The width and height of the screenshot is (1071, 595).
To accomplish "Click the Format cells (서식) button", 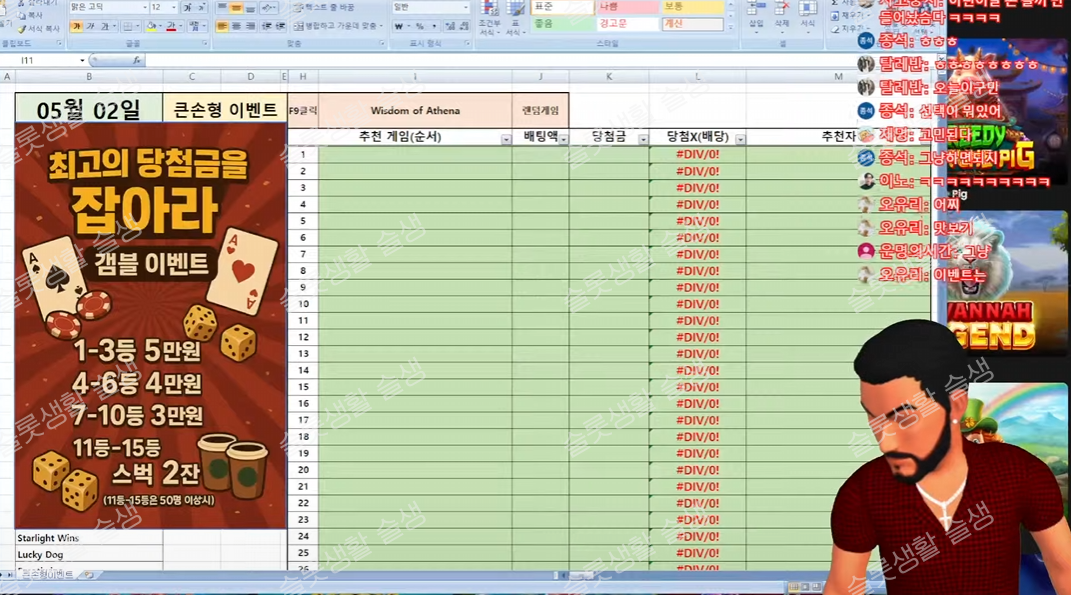I will pyautogui.click(x=807, y=16).
